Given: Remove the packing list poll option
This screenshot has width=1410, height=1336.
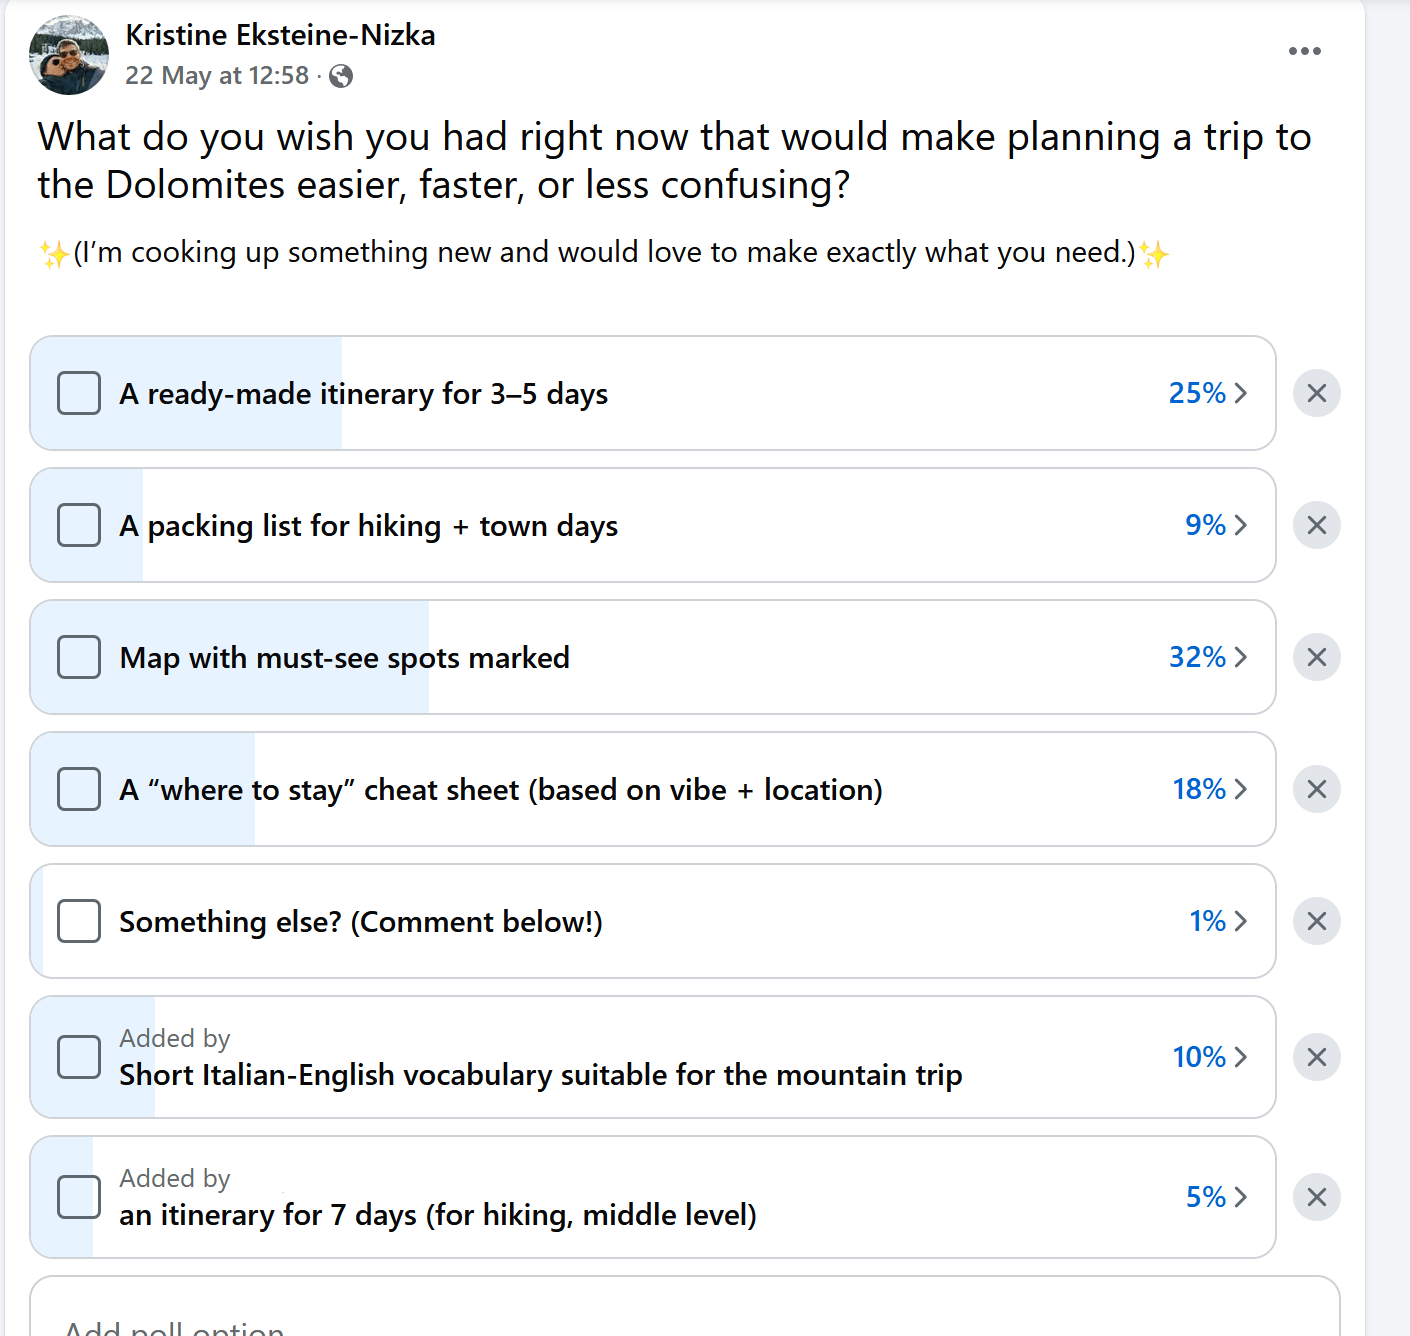Looking at the screenshot, I should click(x=1317, y=525).
